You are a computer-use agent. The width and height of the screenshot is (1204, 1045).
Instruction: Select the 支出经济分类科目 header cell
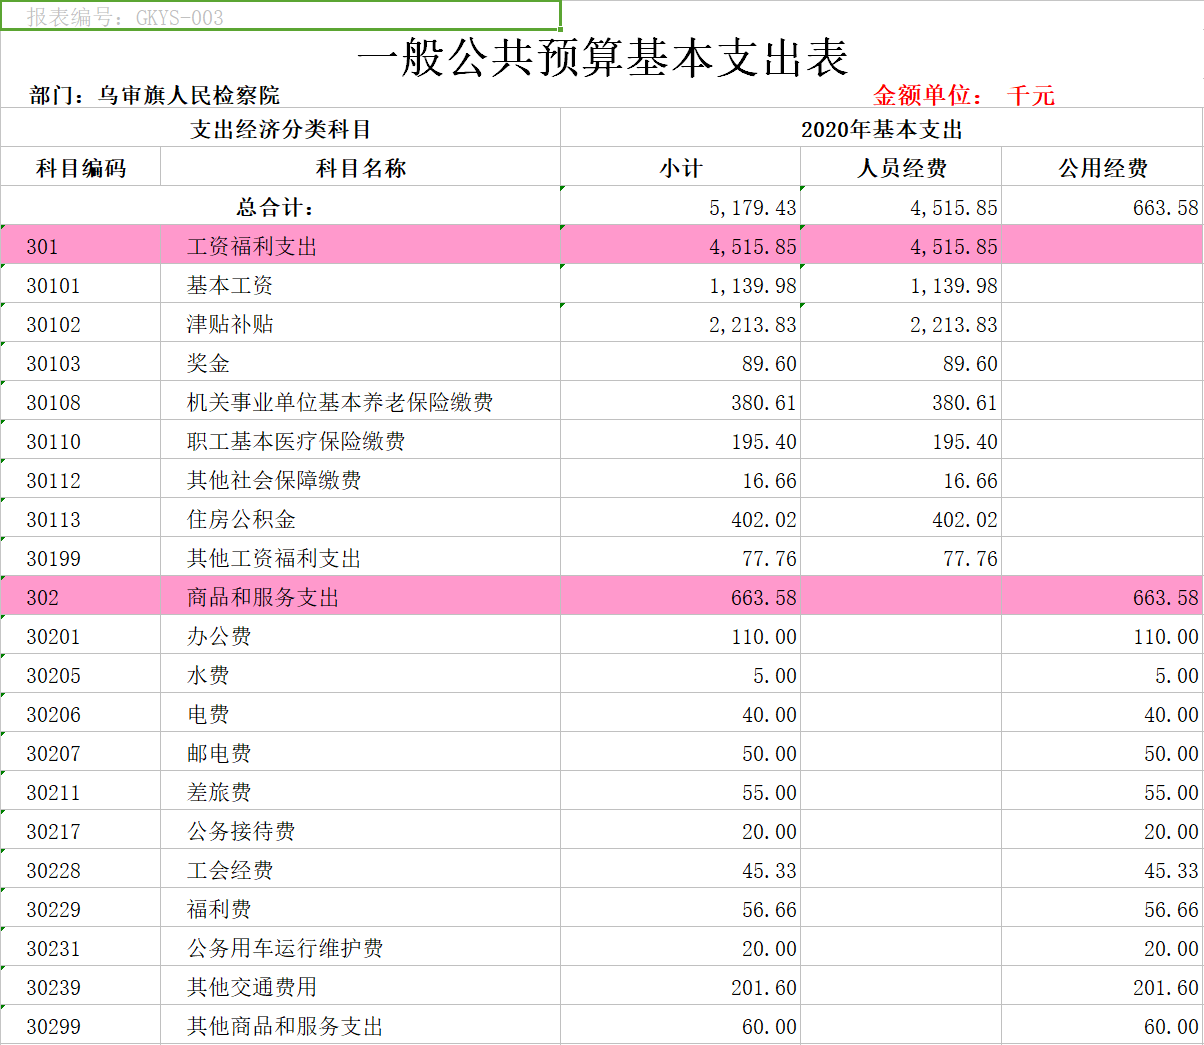tap(281, 128)
